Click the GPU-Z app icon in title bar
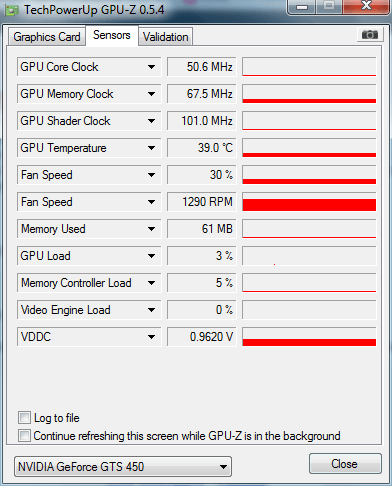The height and width of the screenshot is (486, 392). (12, 10)
